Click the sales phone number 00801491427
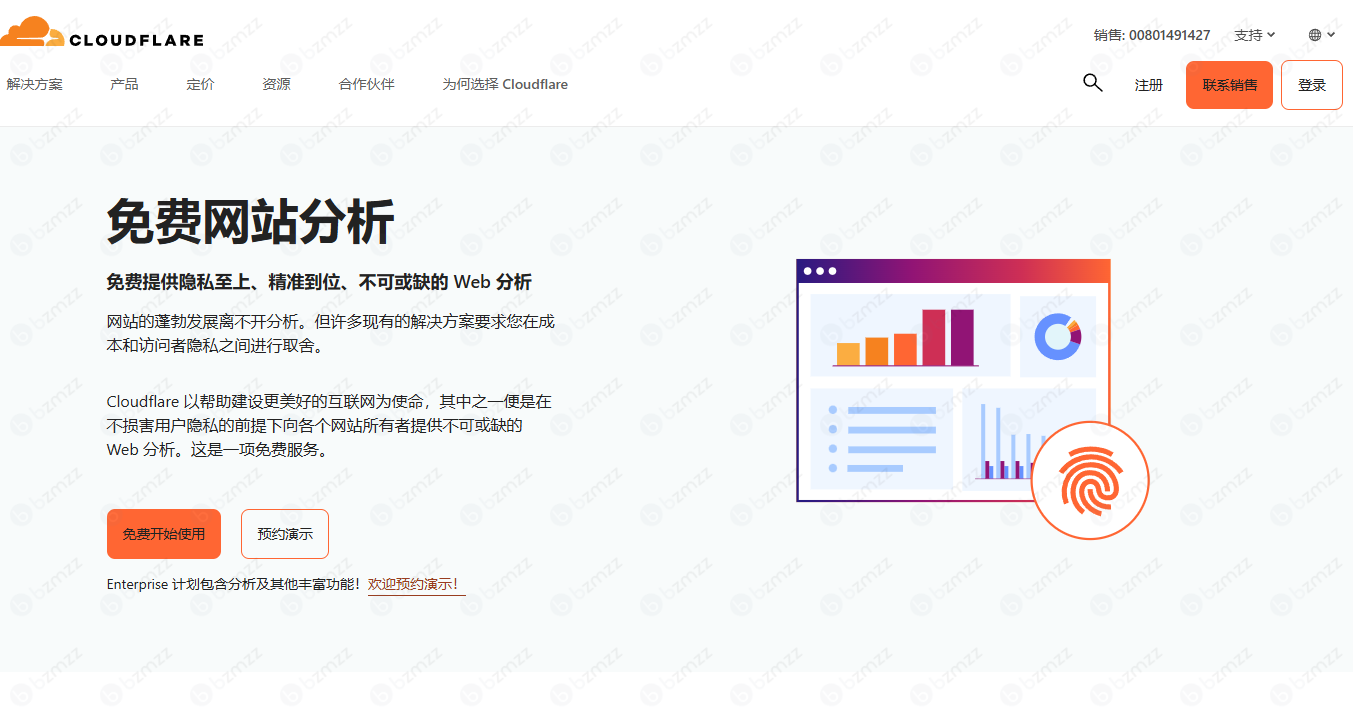 1169,35
